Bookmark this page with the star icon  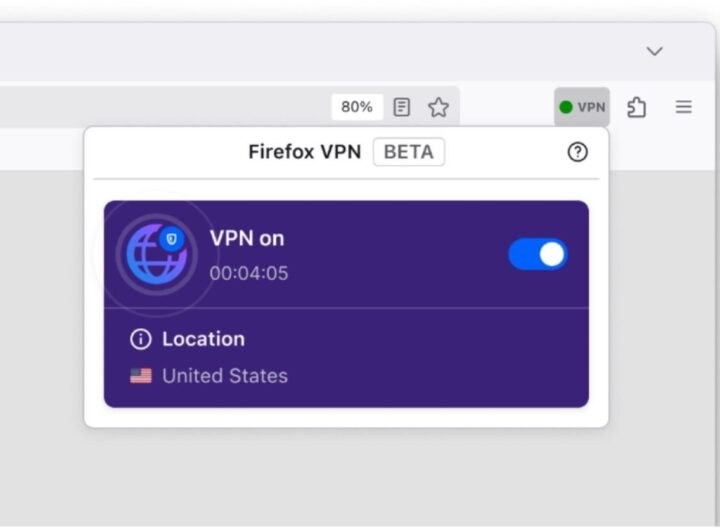click(x=438, y=107)
